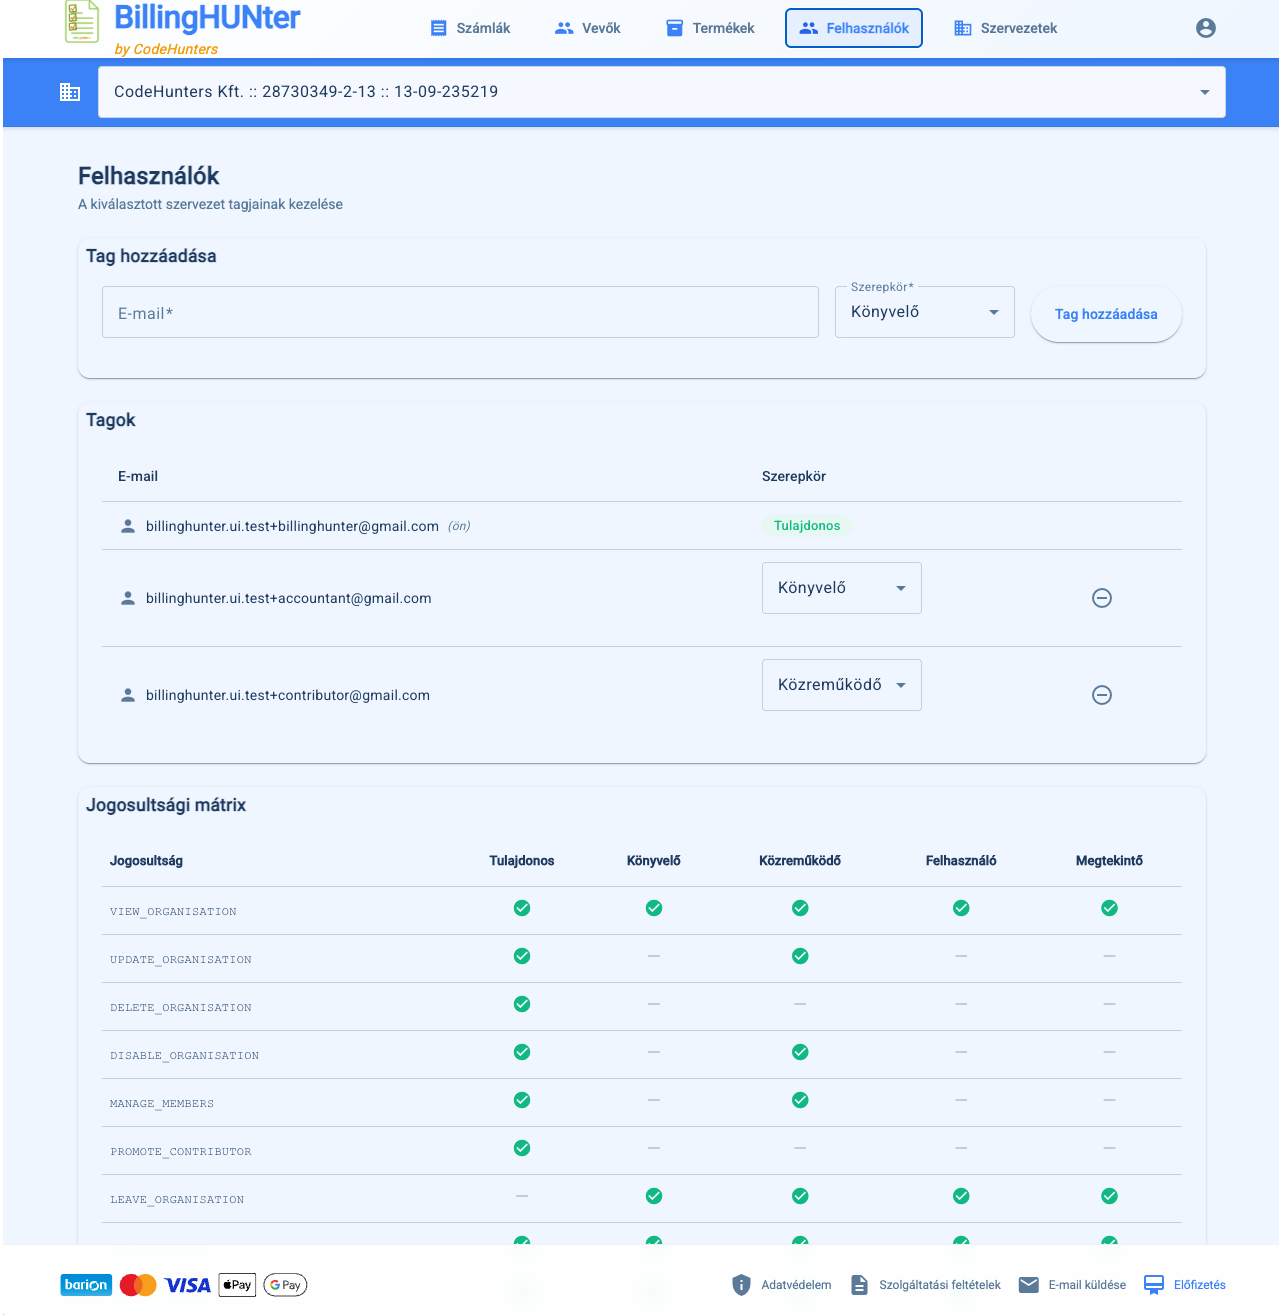
Task: Click the Adatvédelem shield icon
Action: 741,1285
